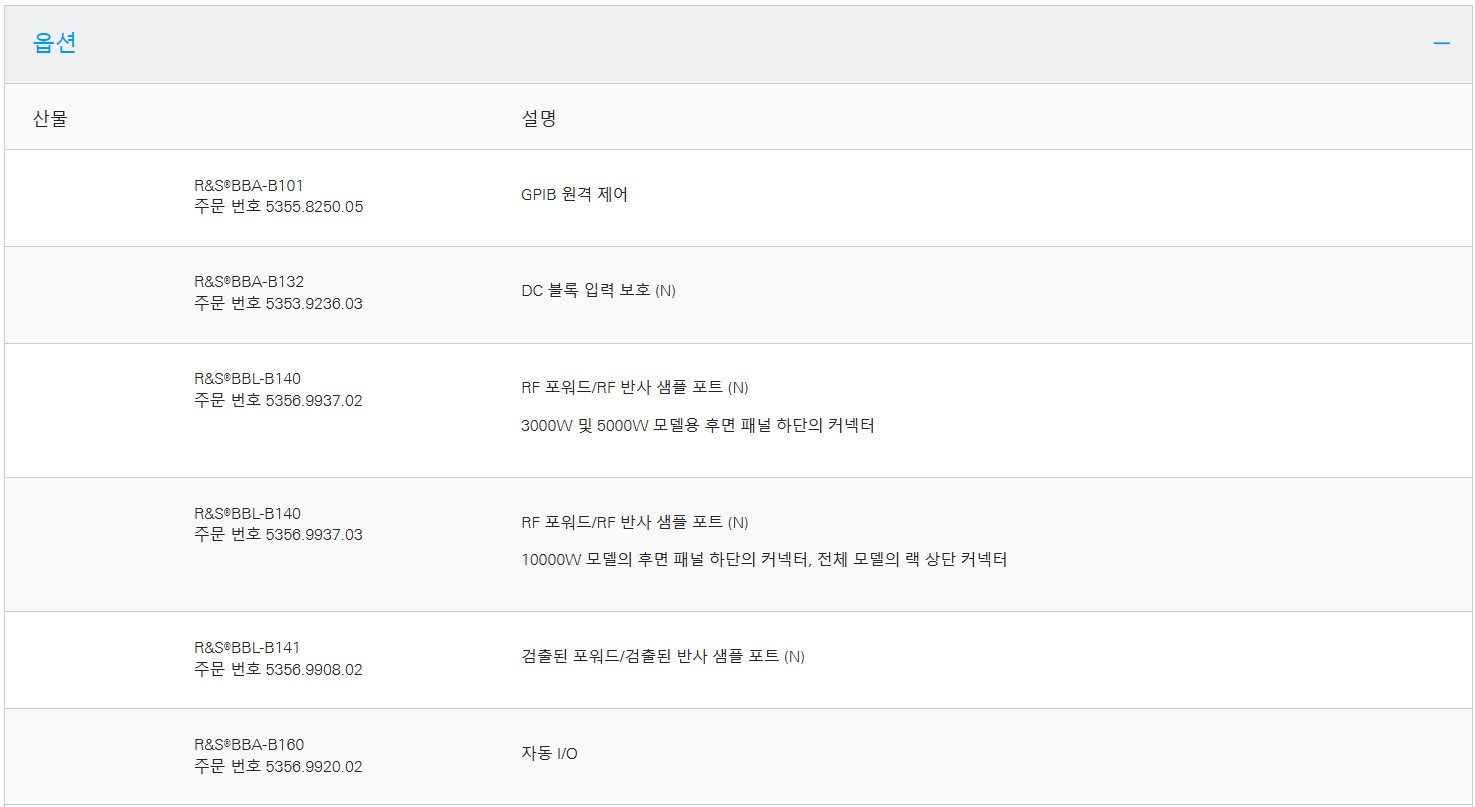Select the DC 블록 입력 보호 (N) text
The image size is (1475, 807).
click(x=598, y=291)
